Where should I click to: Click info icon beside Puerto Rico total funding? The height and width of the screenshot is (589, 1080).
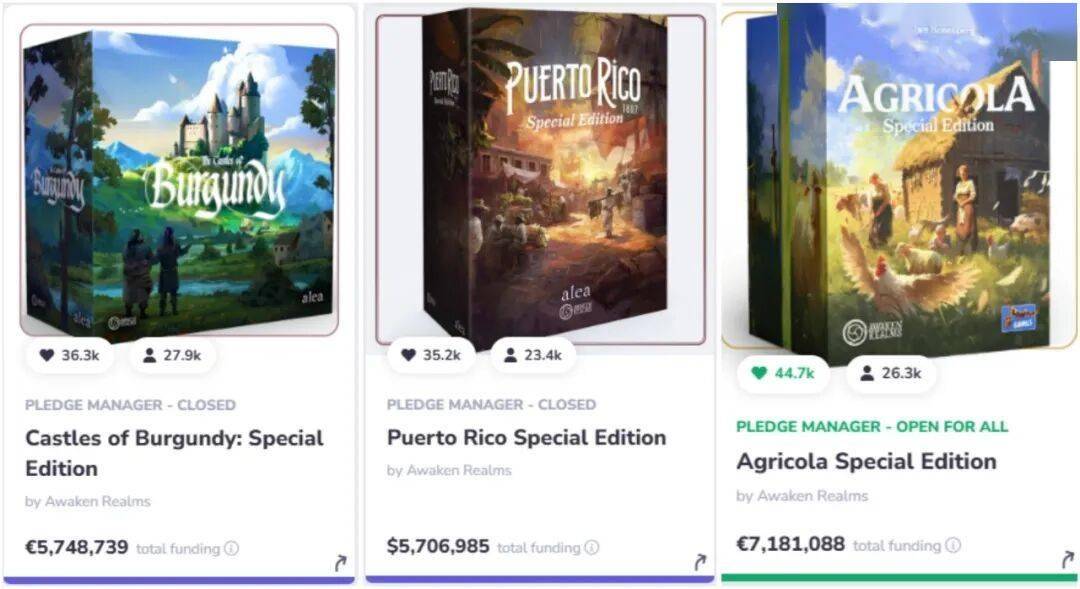pyautogui.click(x=592, y=547)
